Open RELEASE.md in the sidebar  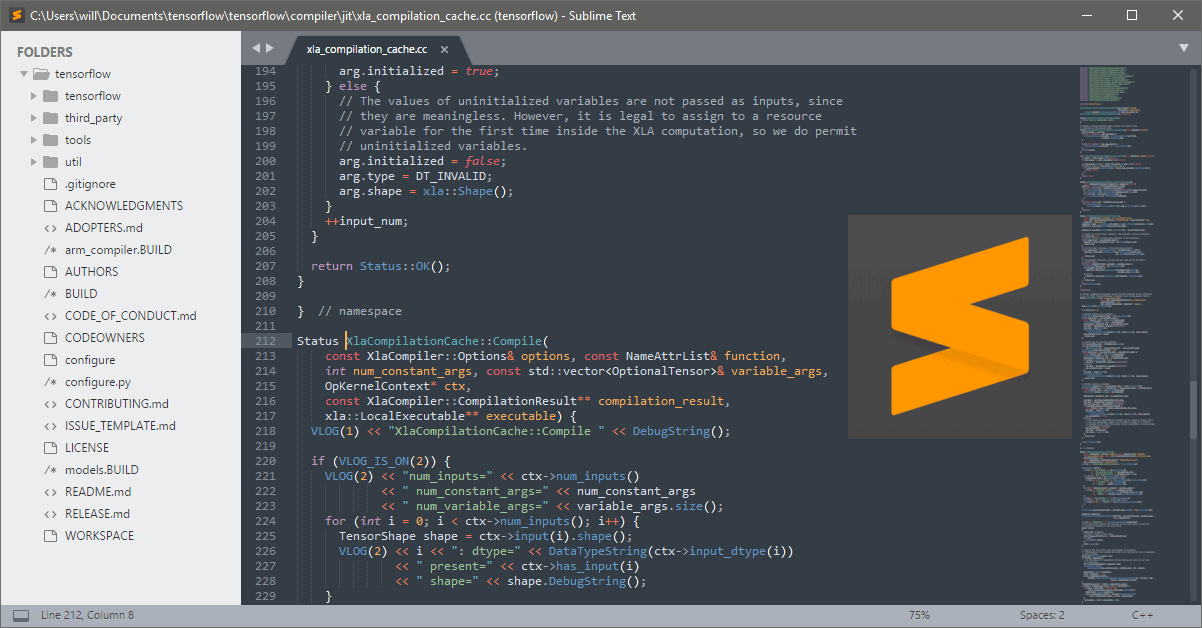[x=98, y=514]
